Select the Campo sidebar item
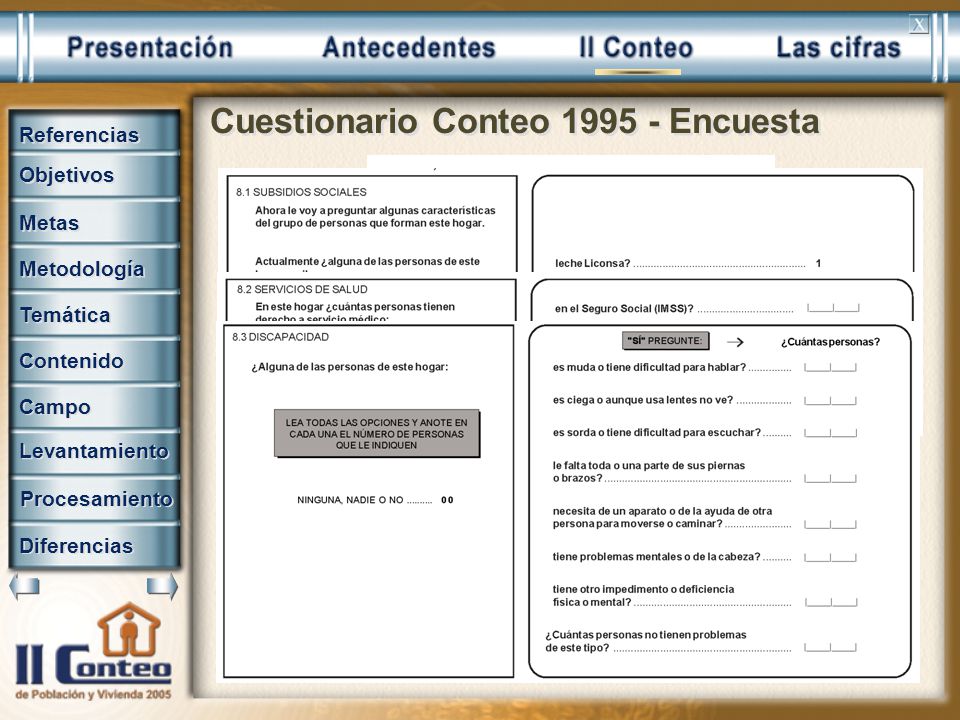 coord(95,406)
